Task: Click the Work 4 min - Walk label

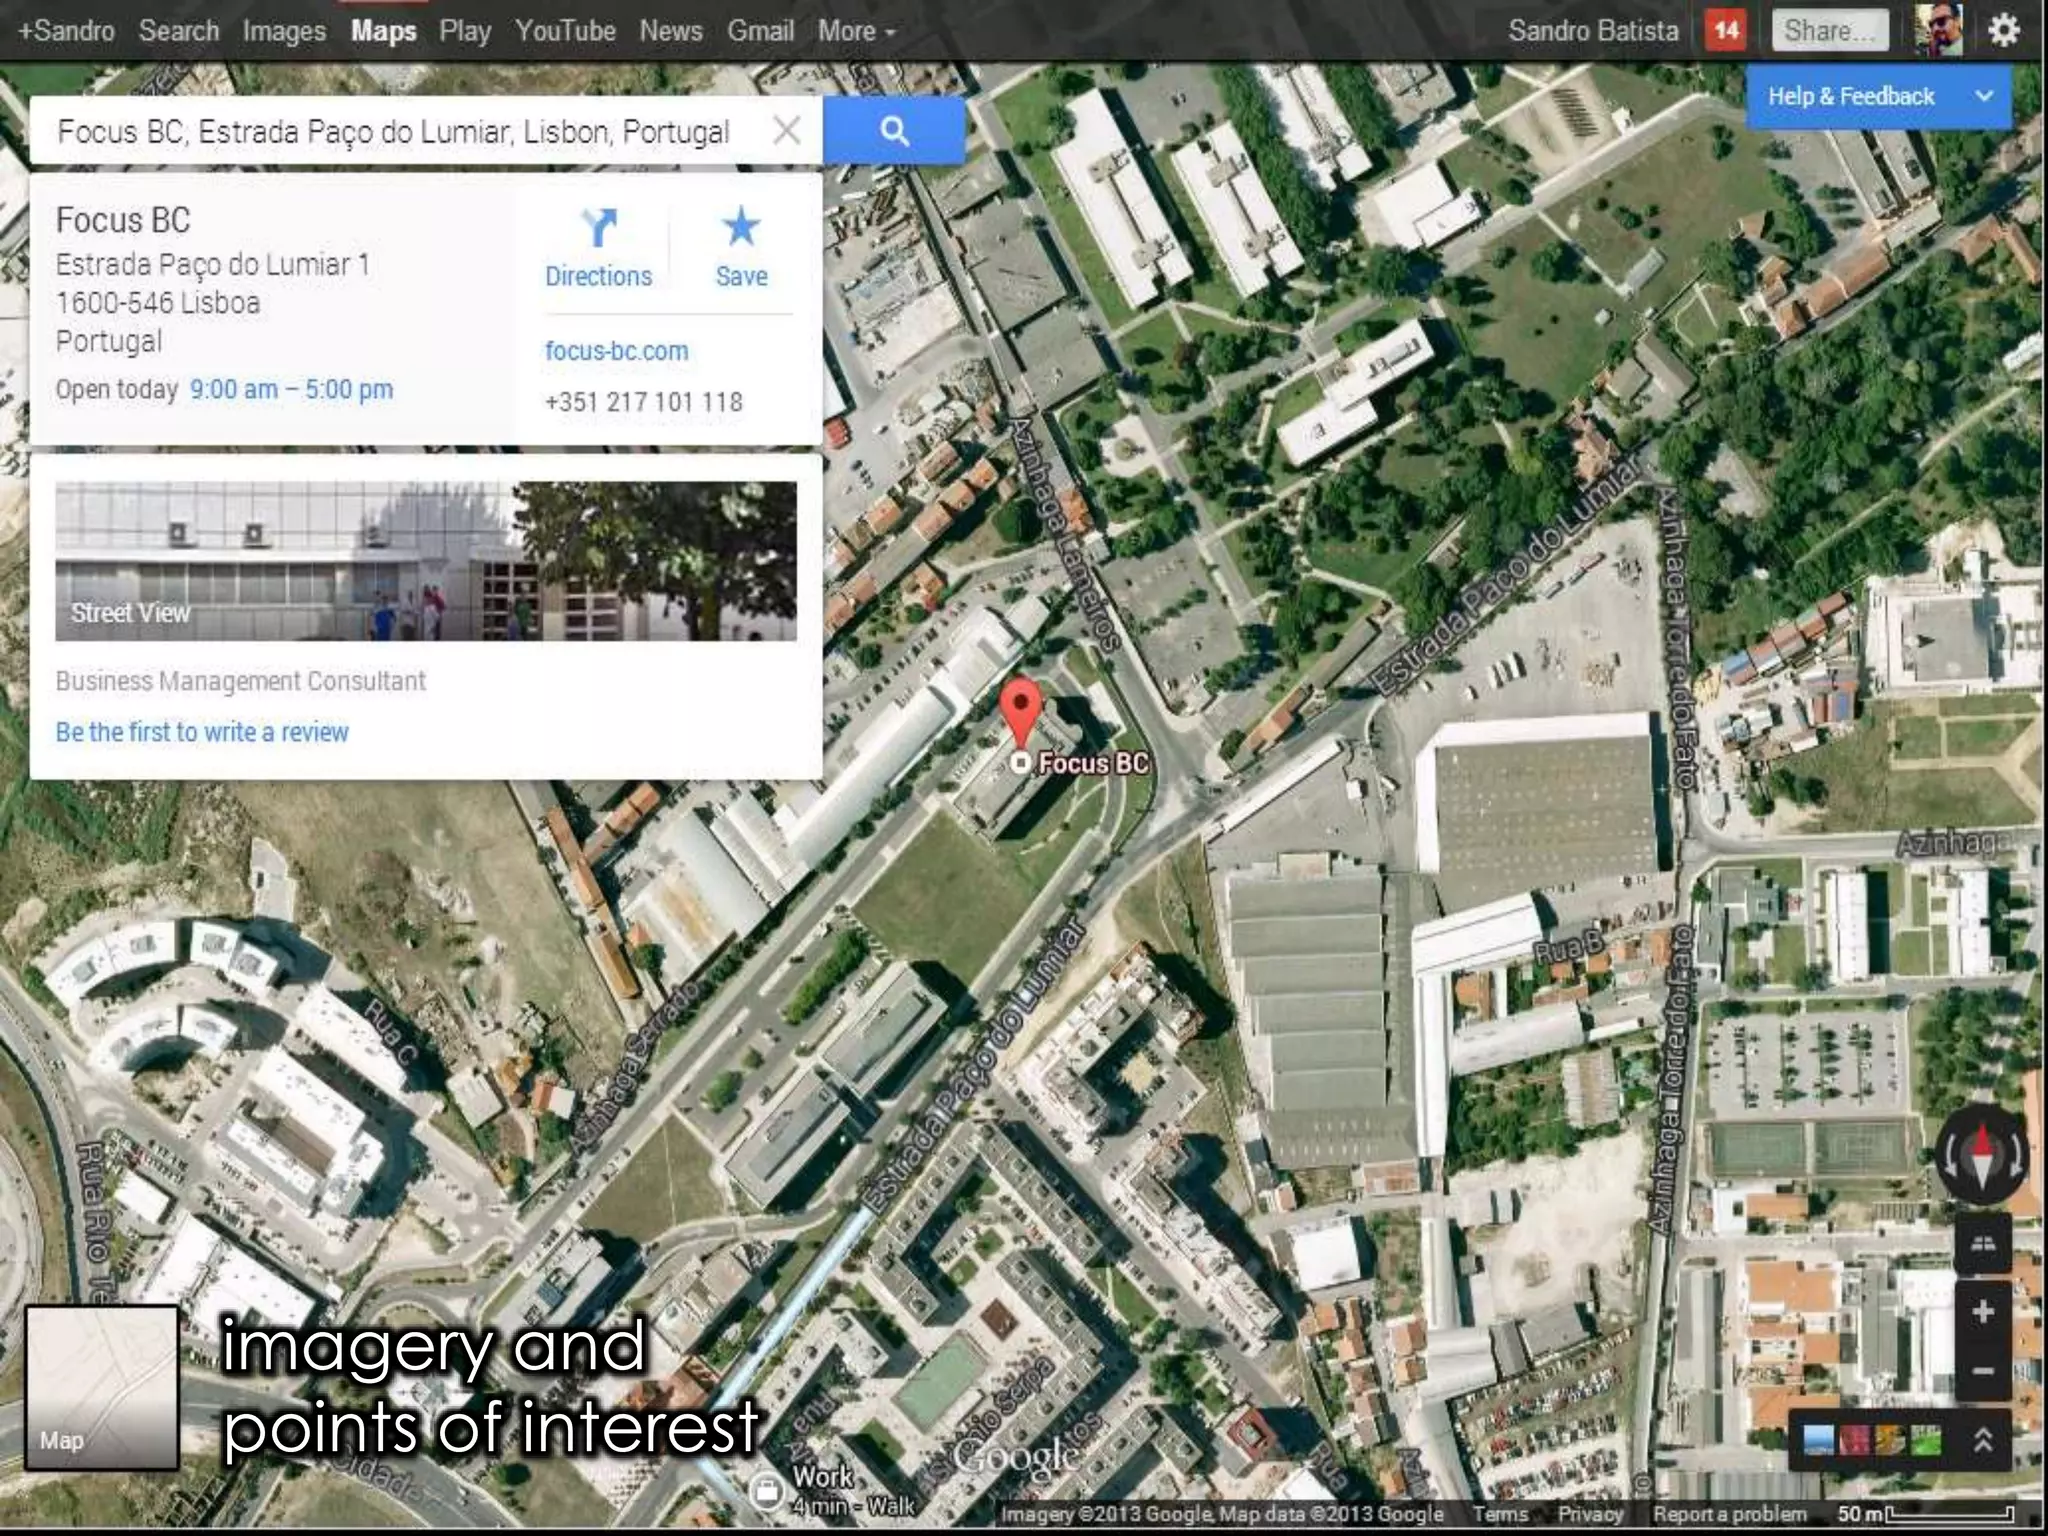Action: [853, 1490]
